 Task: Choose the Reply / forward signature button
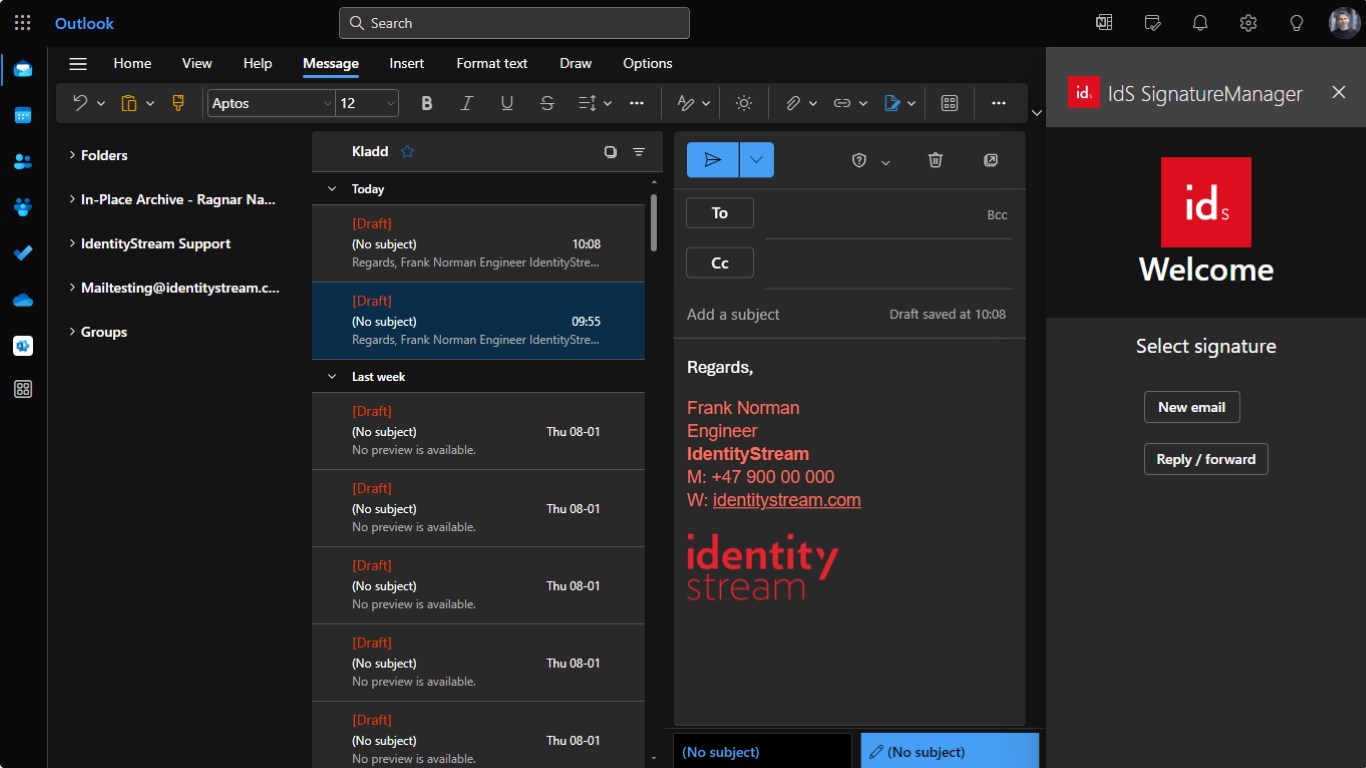1206,459
